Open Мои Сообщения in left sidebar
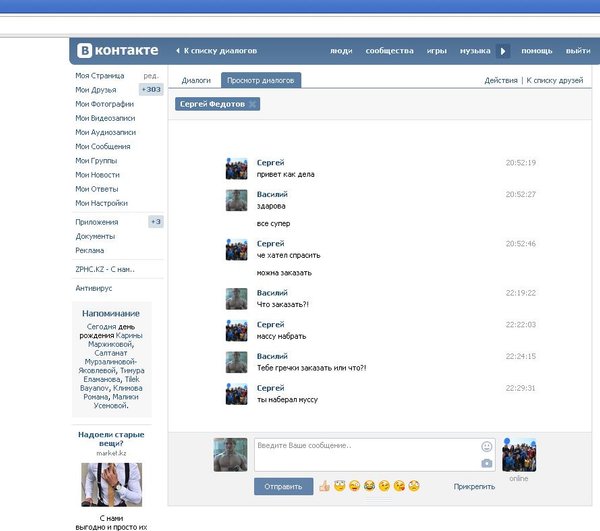 pyautogui.click(x=104, y=146)
